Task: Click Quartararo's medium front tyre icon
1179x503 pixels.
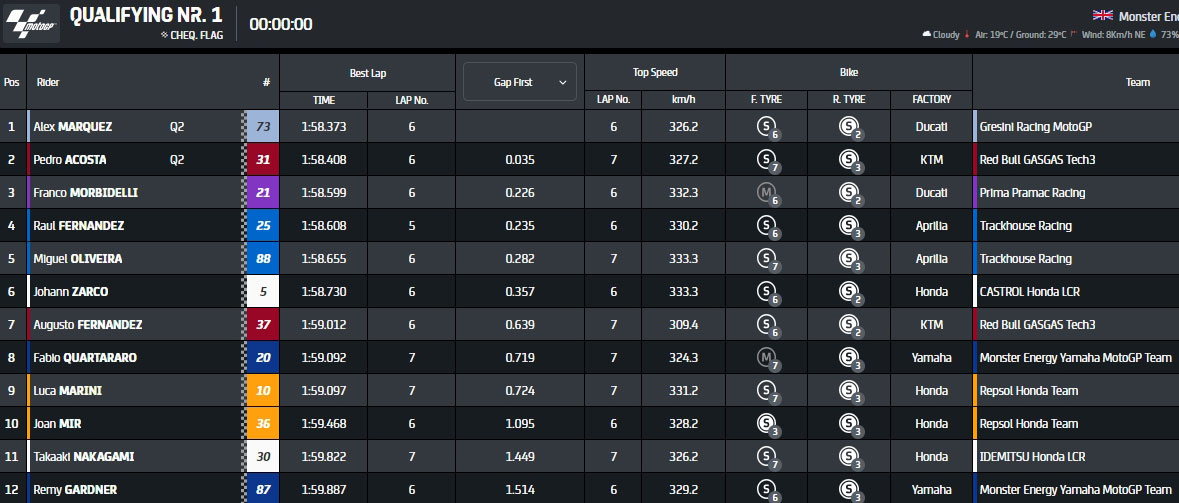Action: click(x=767, y=358)
